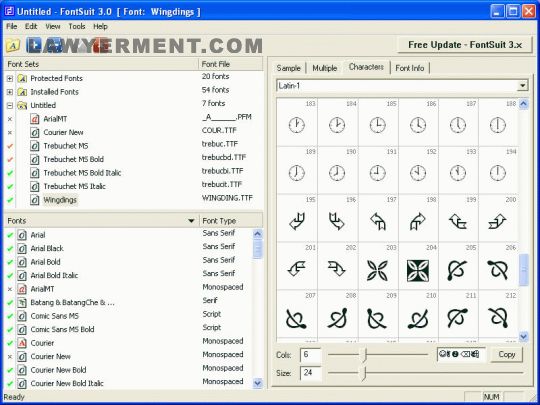Toggle activation mark beside Trebuchet MS Italic
The image size is (540, 405).
pos(10,186)
